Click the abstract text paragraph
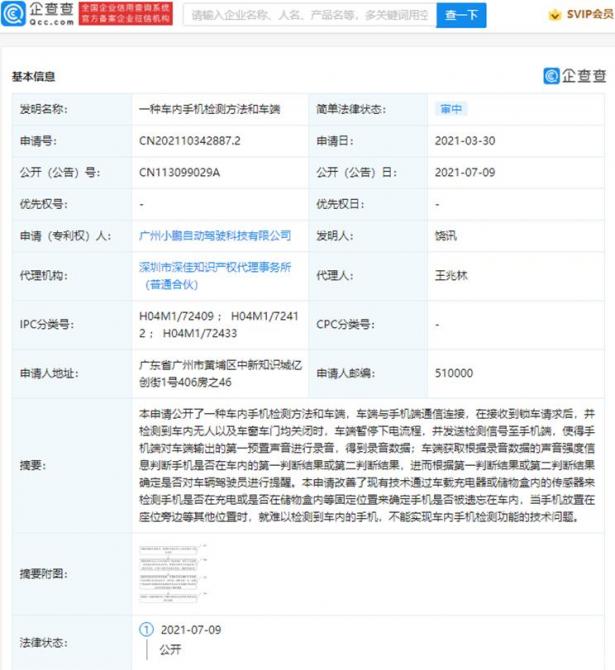615x670 pixels. point(370,465)
